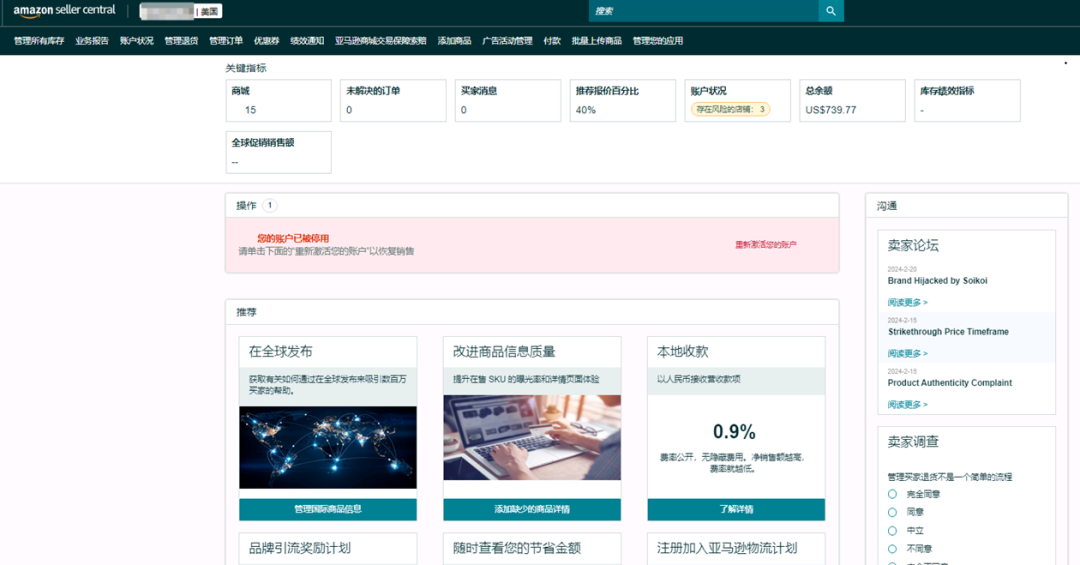1080x565 pixels.
Task: Select the 不同意 radio option
Action: pyautogui.click(x=893, y=548)
